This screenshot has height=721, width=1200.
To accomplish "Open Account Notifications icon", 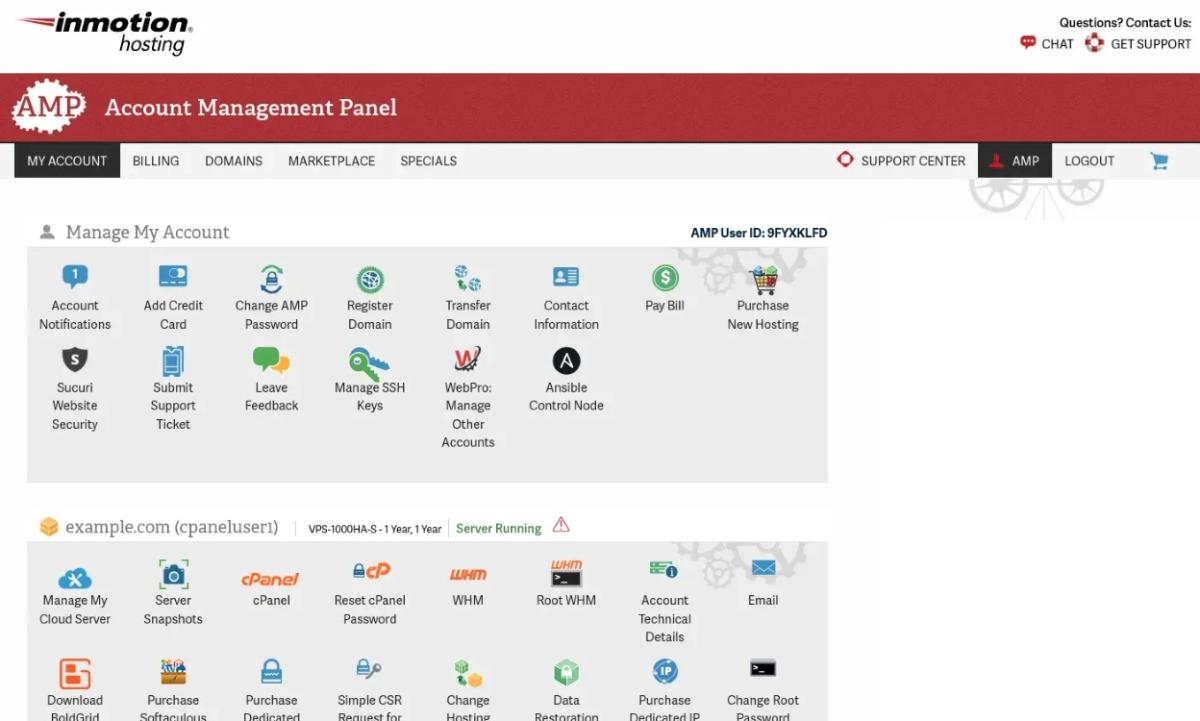I will coord(75,277).
